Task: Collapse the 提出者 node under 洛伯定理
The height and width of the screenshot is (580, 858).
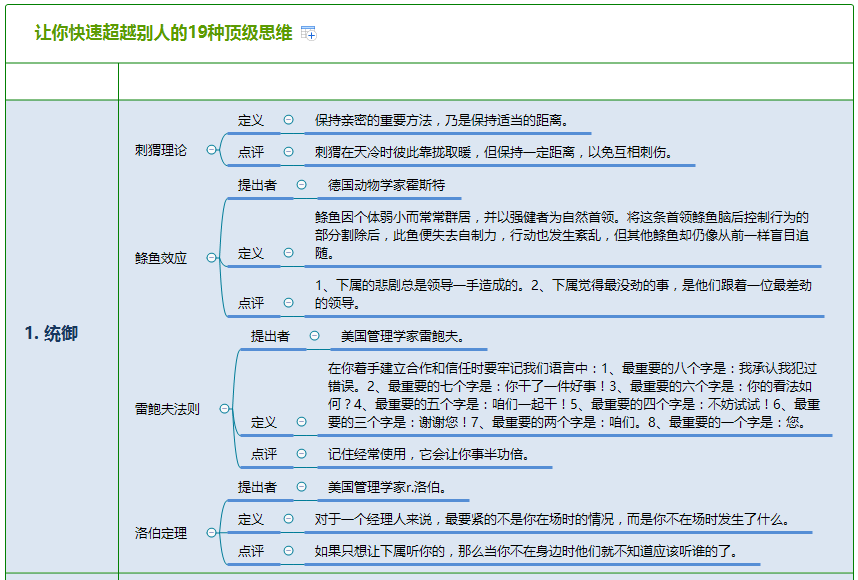Action: pyautogui.click(x=302, y=486)
